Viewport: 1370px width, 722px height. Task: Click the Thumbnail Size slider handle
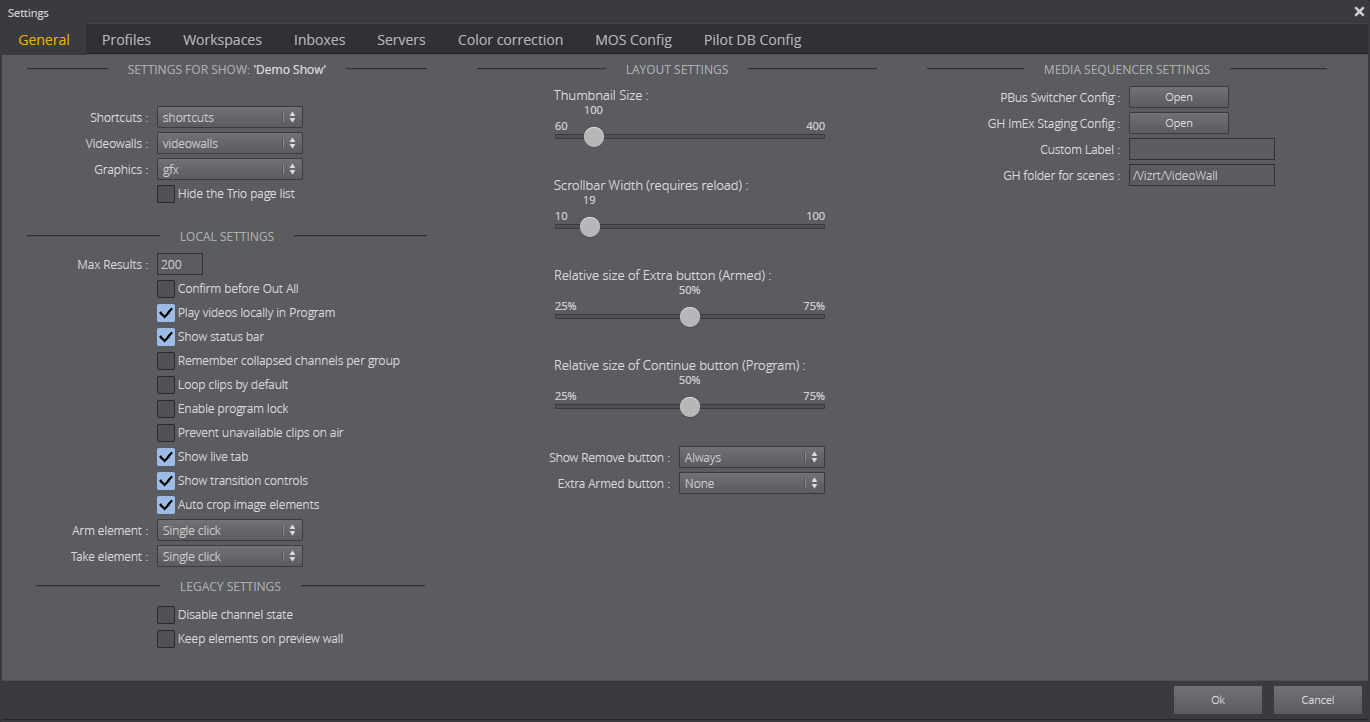point(594,137)
